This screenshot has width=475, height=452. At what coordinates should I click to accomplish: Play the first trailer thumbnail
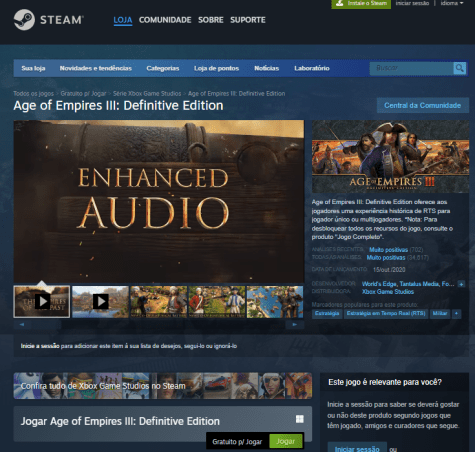[x=42, y=302]
